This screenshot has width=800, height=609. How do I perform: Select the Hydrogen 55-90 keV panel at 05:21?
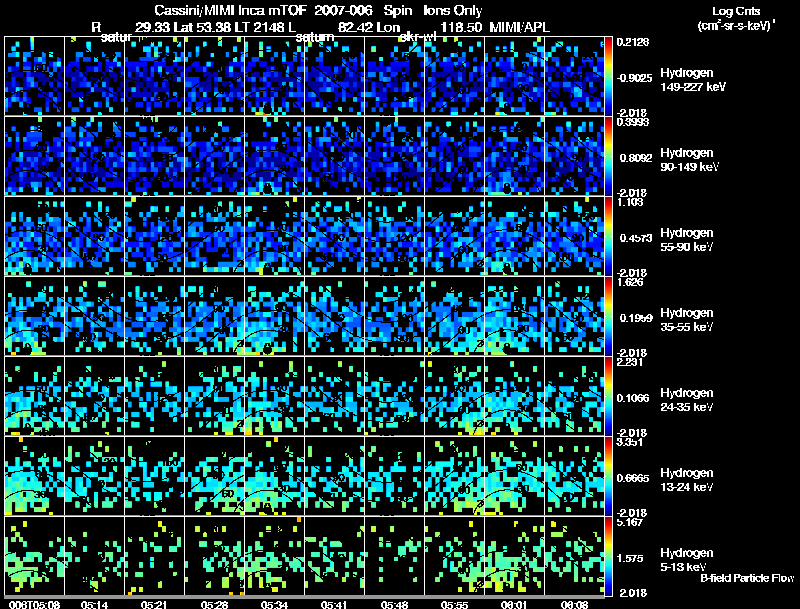point(155,236)
